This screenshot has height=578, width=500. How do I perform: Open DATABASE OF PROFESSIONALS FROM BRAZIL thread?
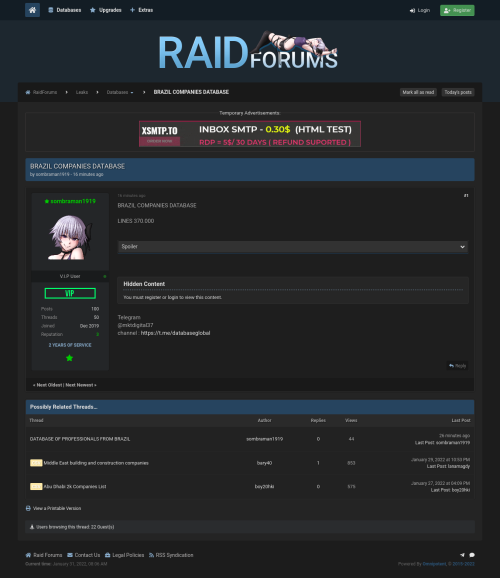pos(80,439)
